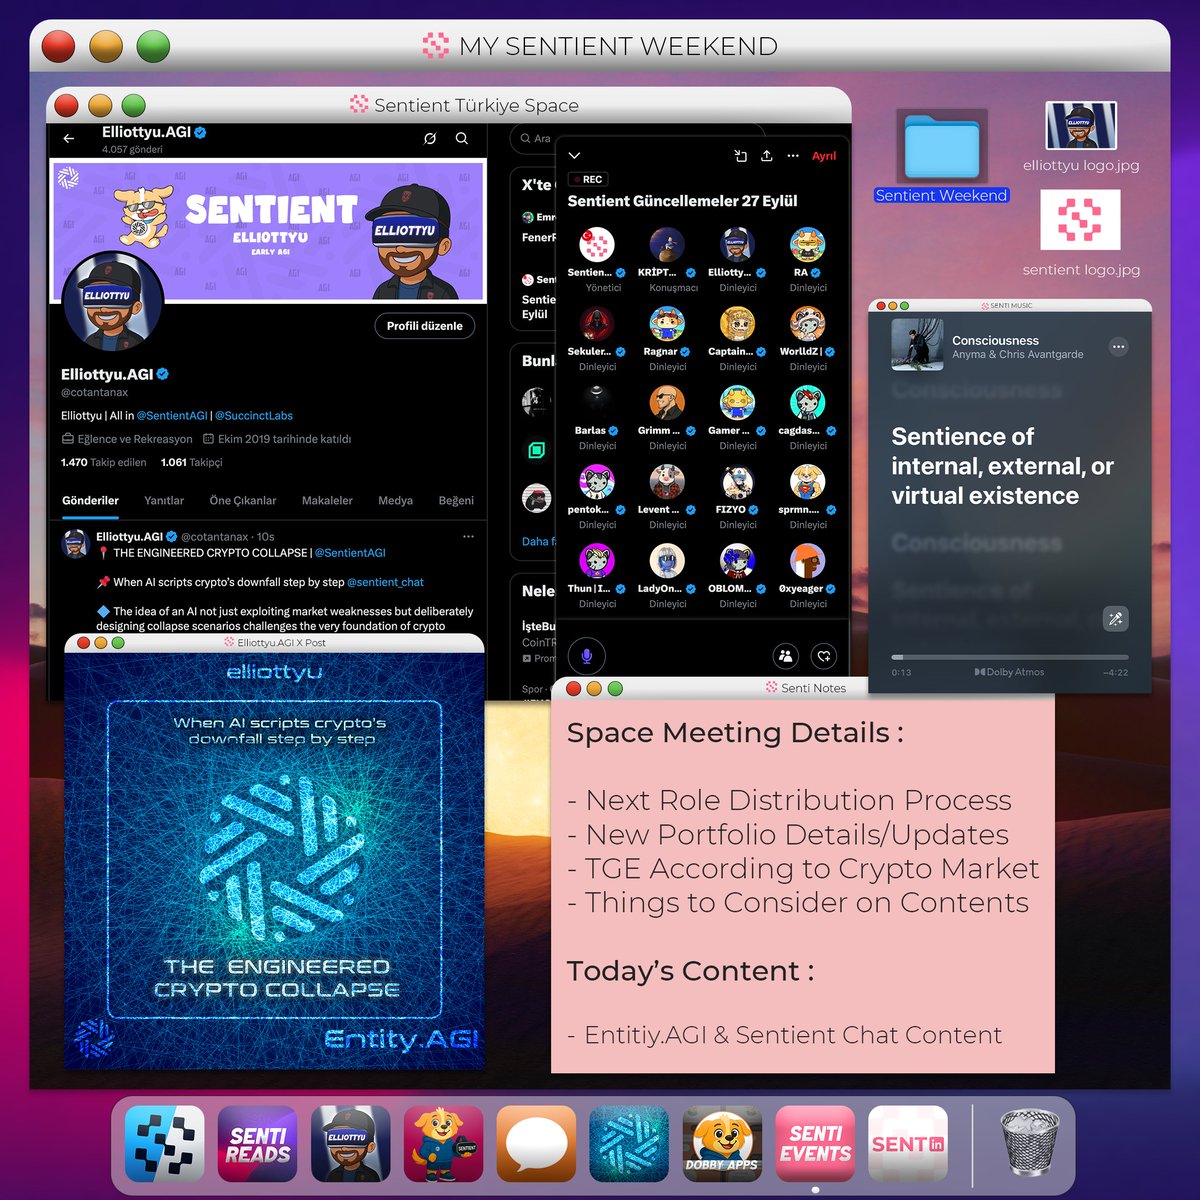View the 1.061 Takipçi followers list
The height and width of the screenshot is (1200, 1200).
(192, 463)
